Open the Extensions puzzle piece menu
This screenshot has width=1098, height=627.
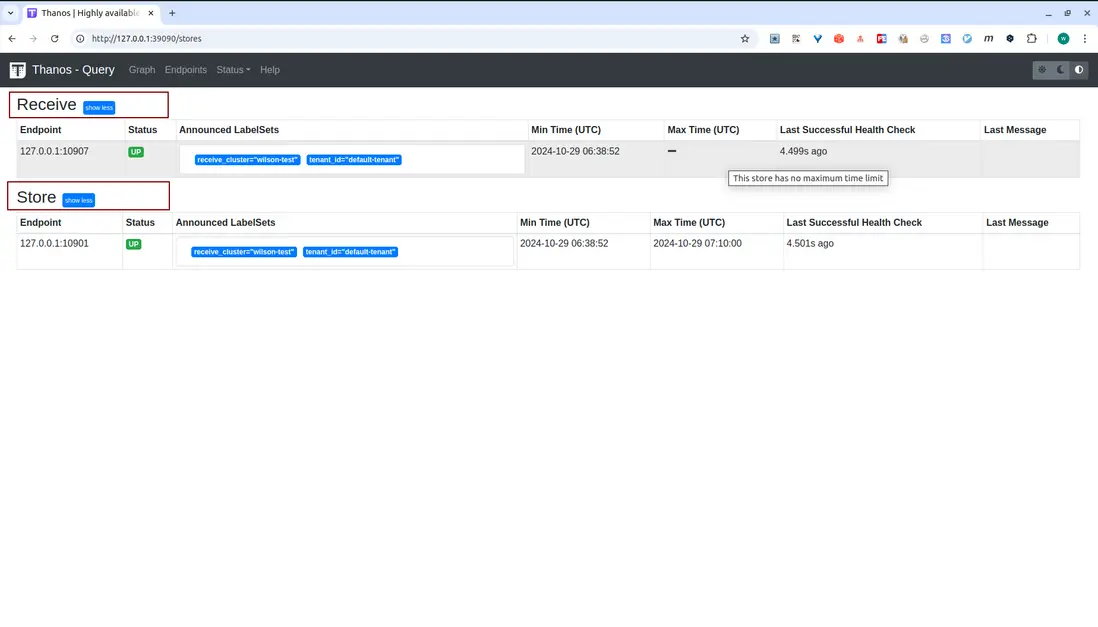(x=1031, y=39)
